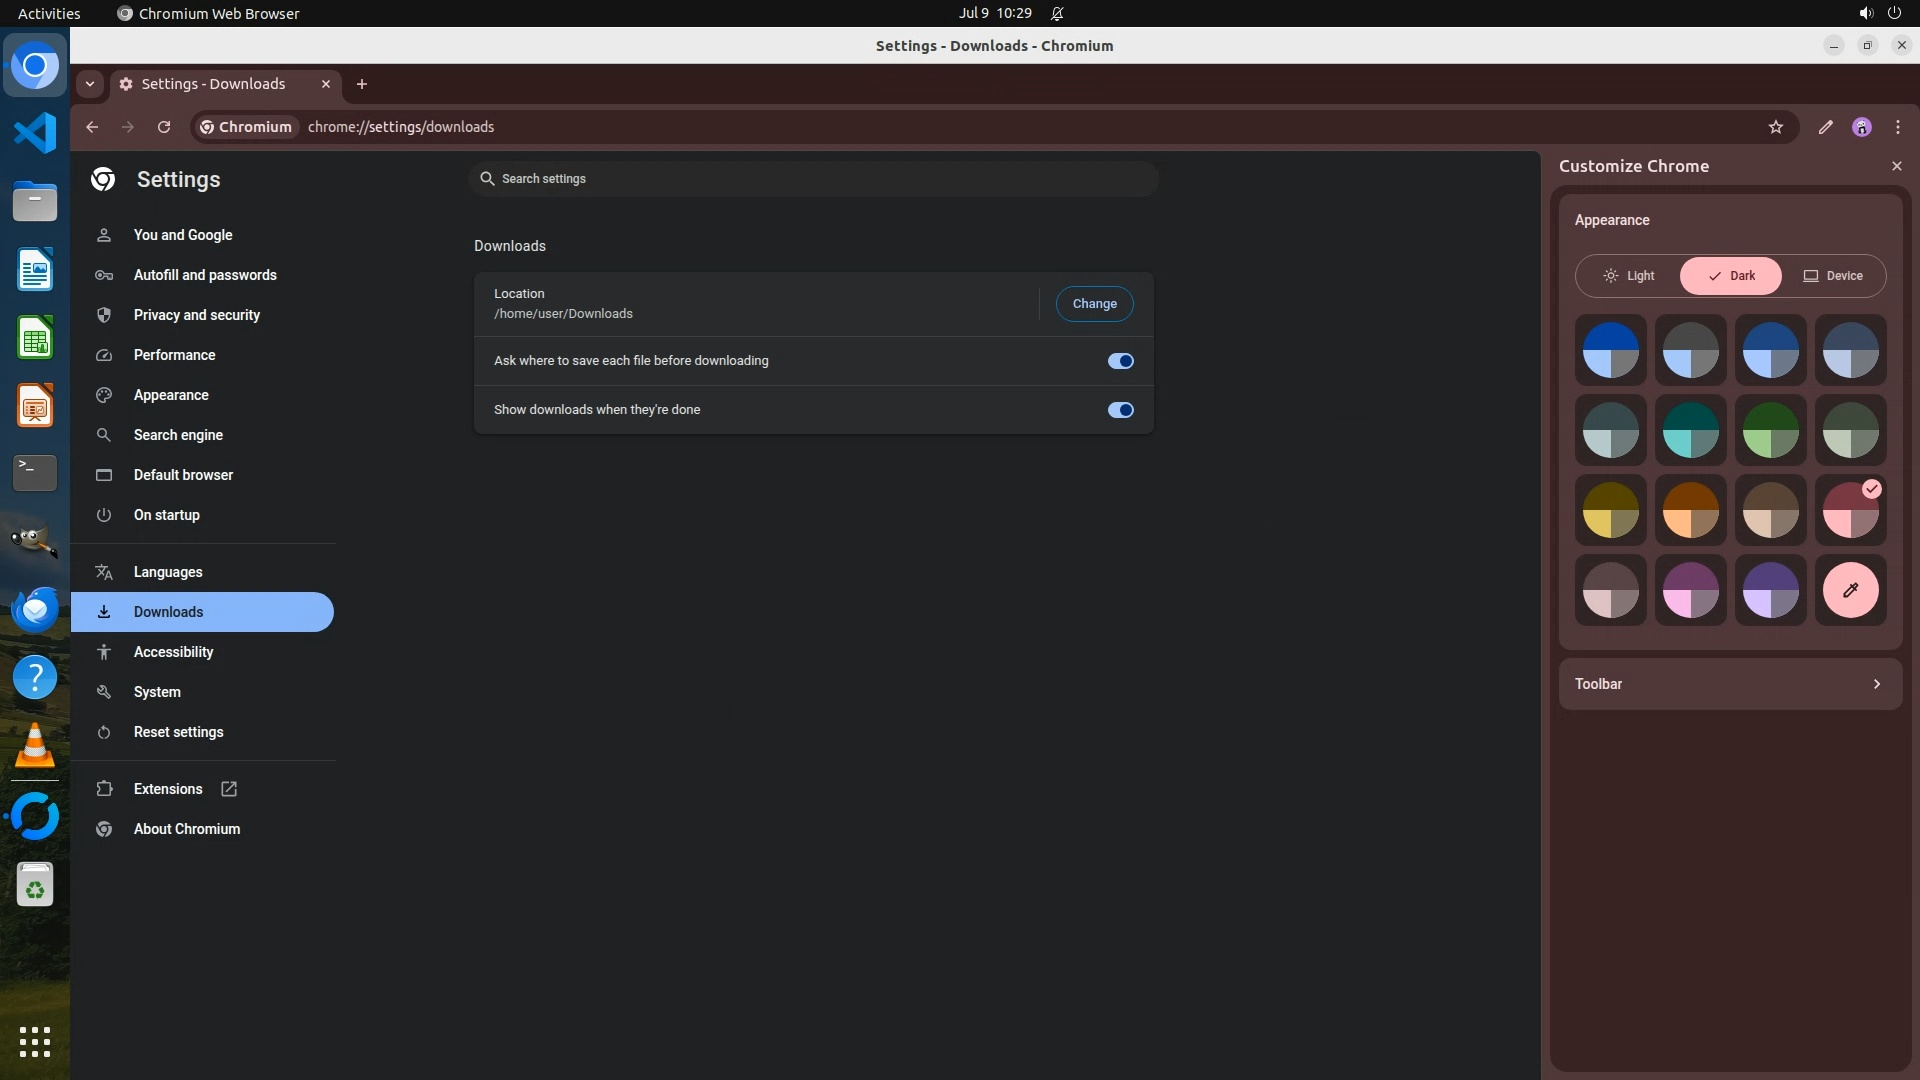Open the profile avatar icon
The height and width of the screenshot is (1080, 1920).
coord(1861,127)
